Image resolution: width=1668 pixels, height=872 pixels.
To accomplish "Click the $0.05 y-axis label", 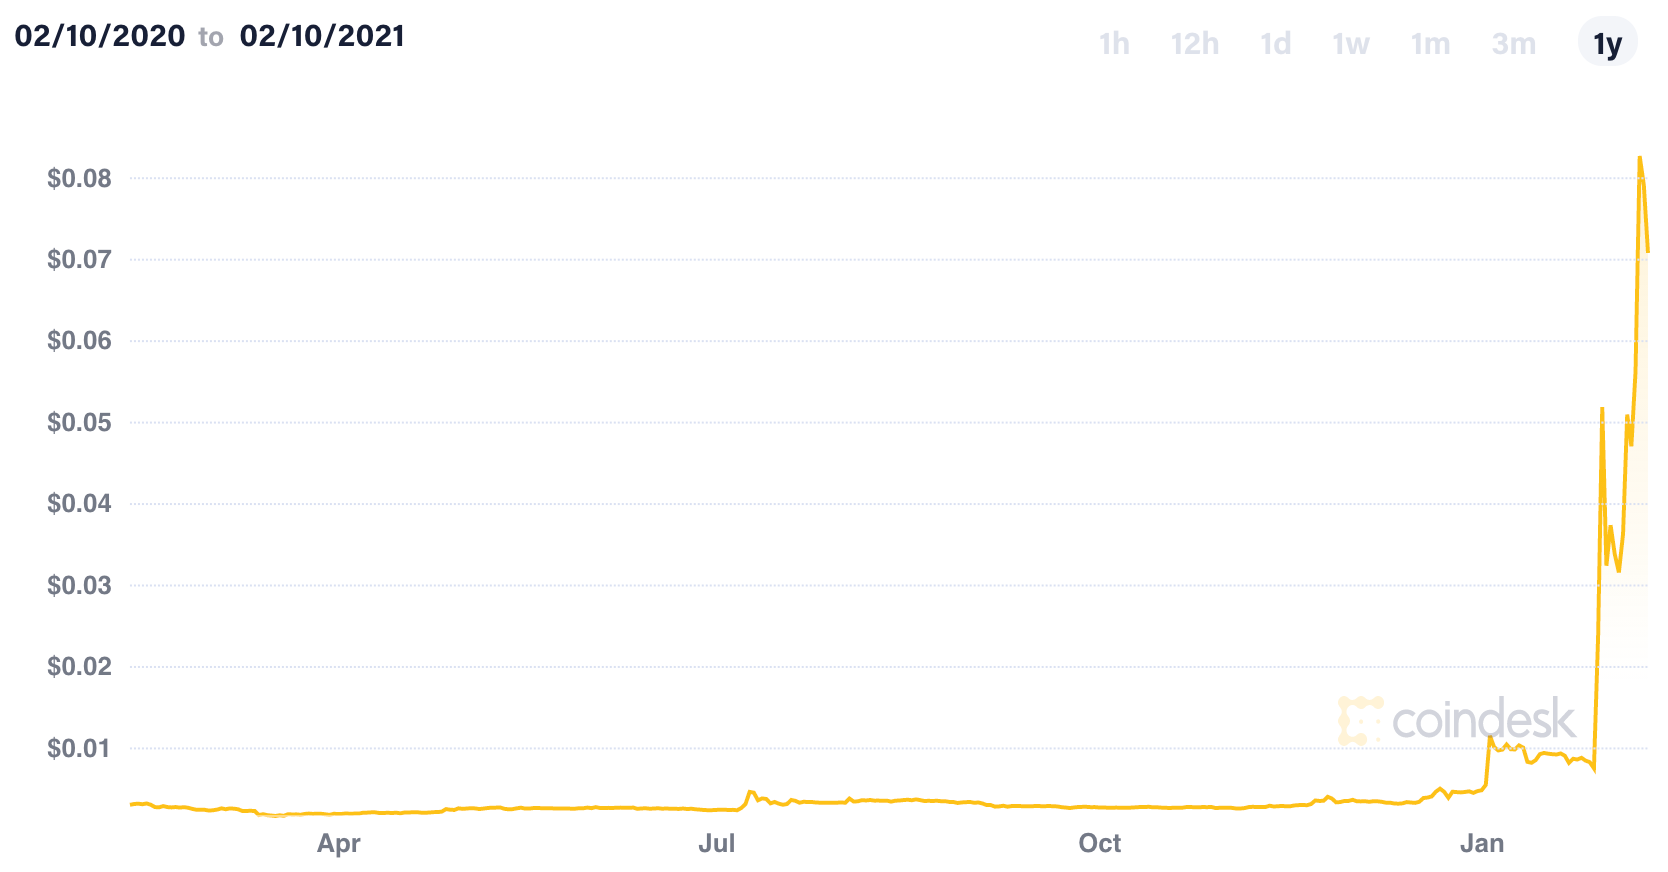I will [79, 422].
